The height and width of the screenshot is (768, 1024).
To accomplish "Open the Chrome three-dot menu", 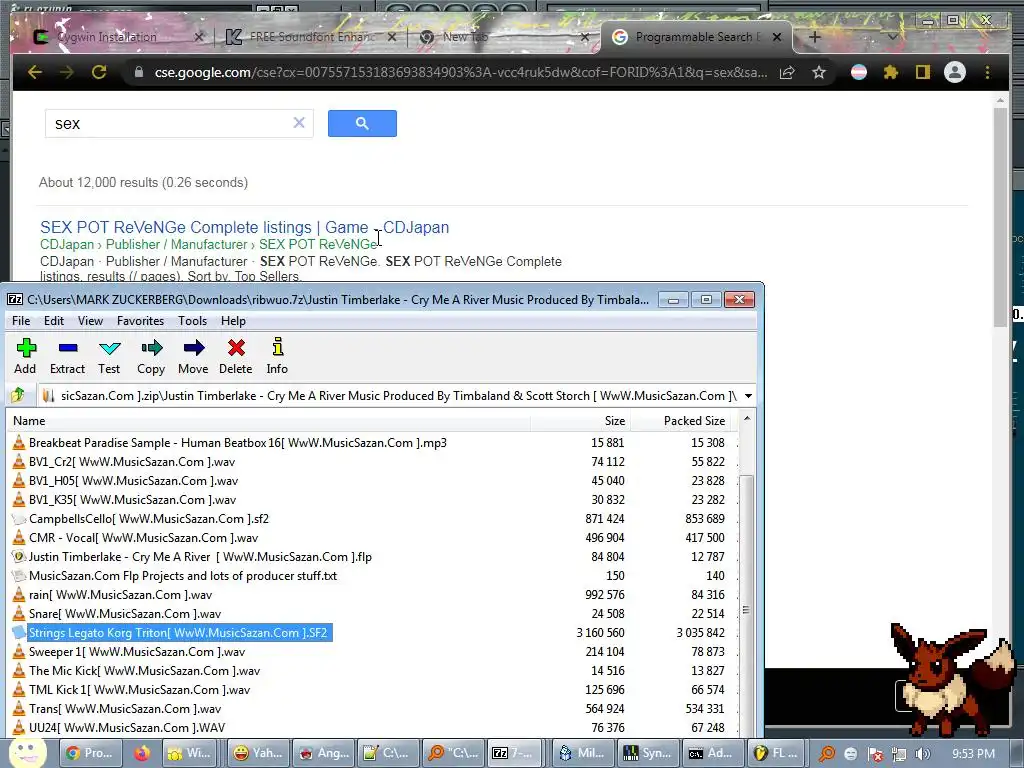I will point(987,72).
